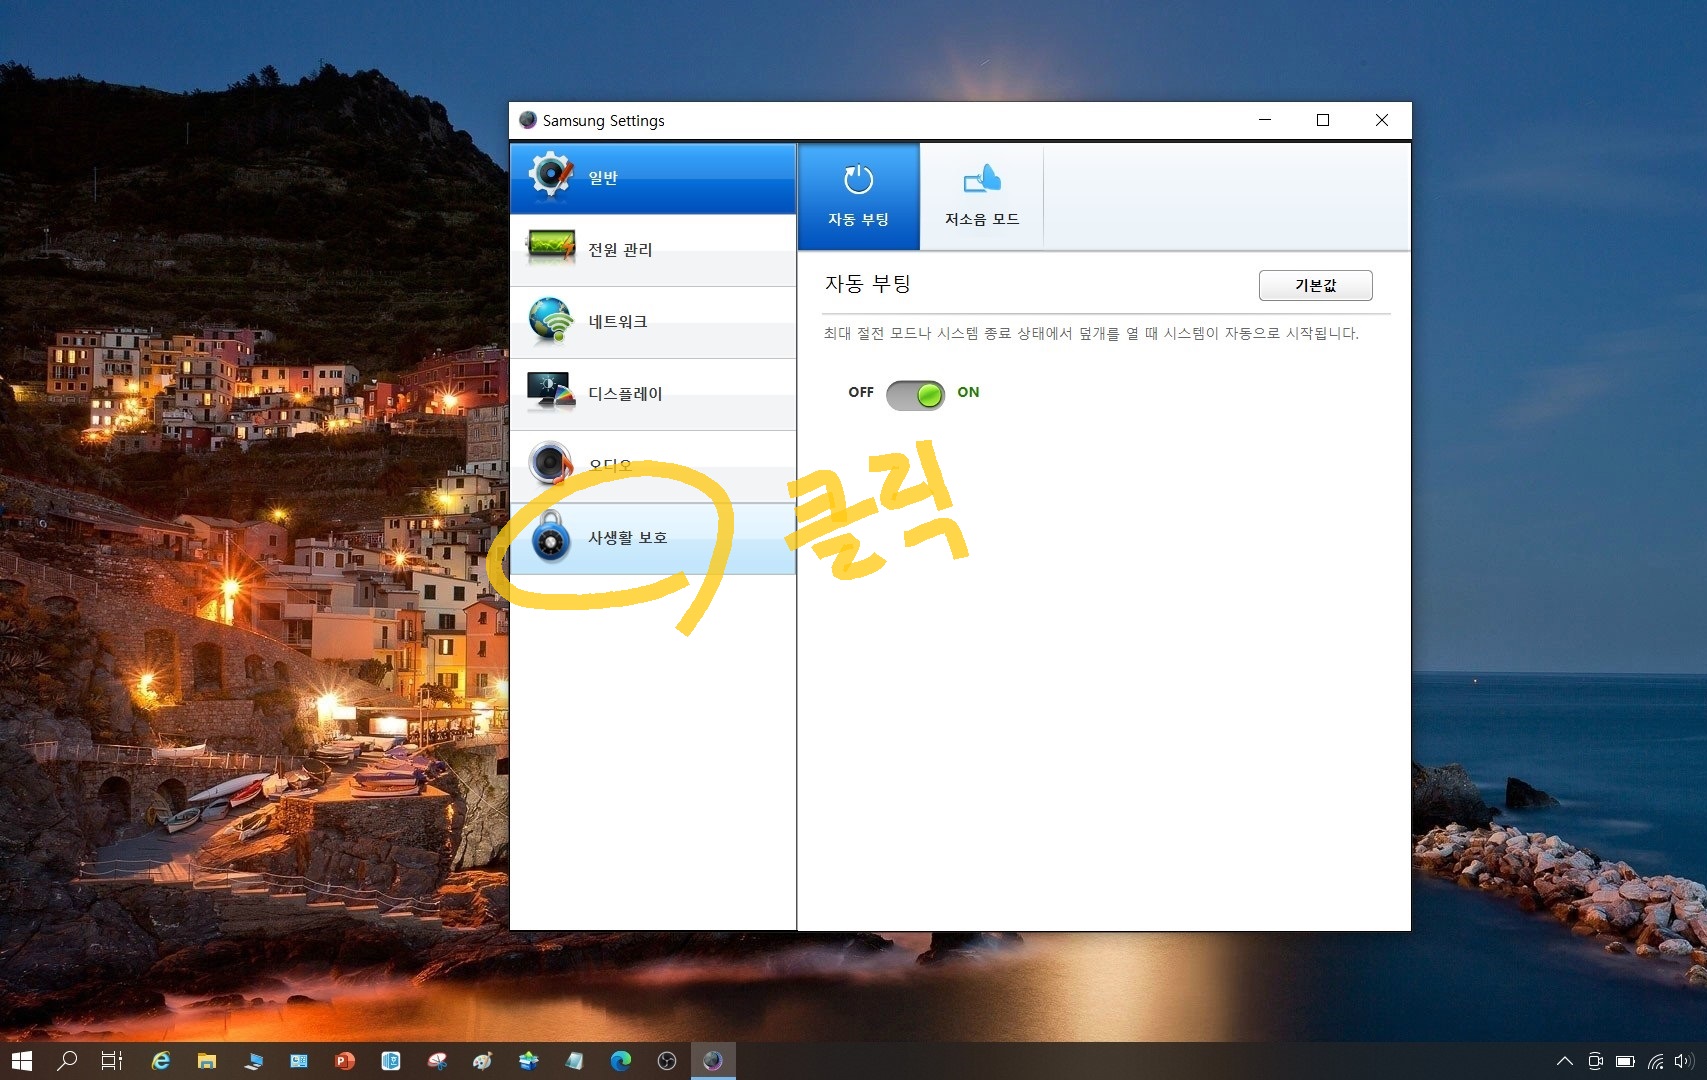This screenshot has height=1080, width=1707.
Task: Open the blue box with arrow taskbar icon
Action: 529,1061
